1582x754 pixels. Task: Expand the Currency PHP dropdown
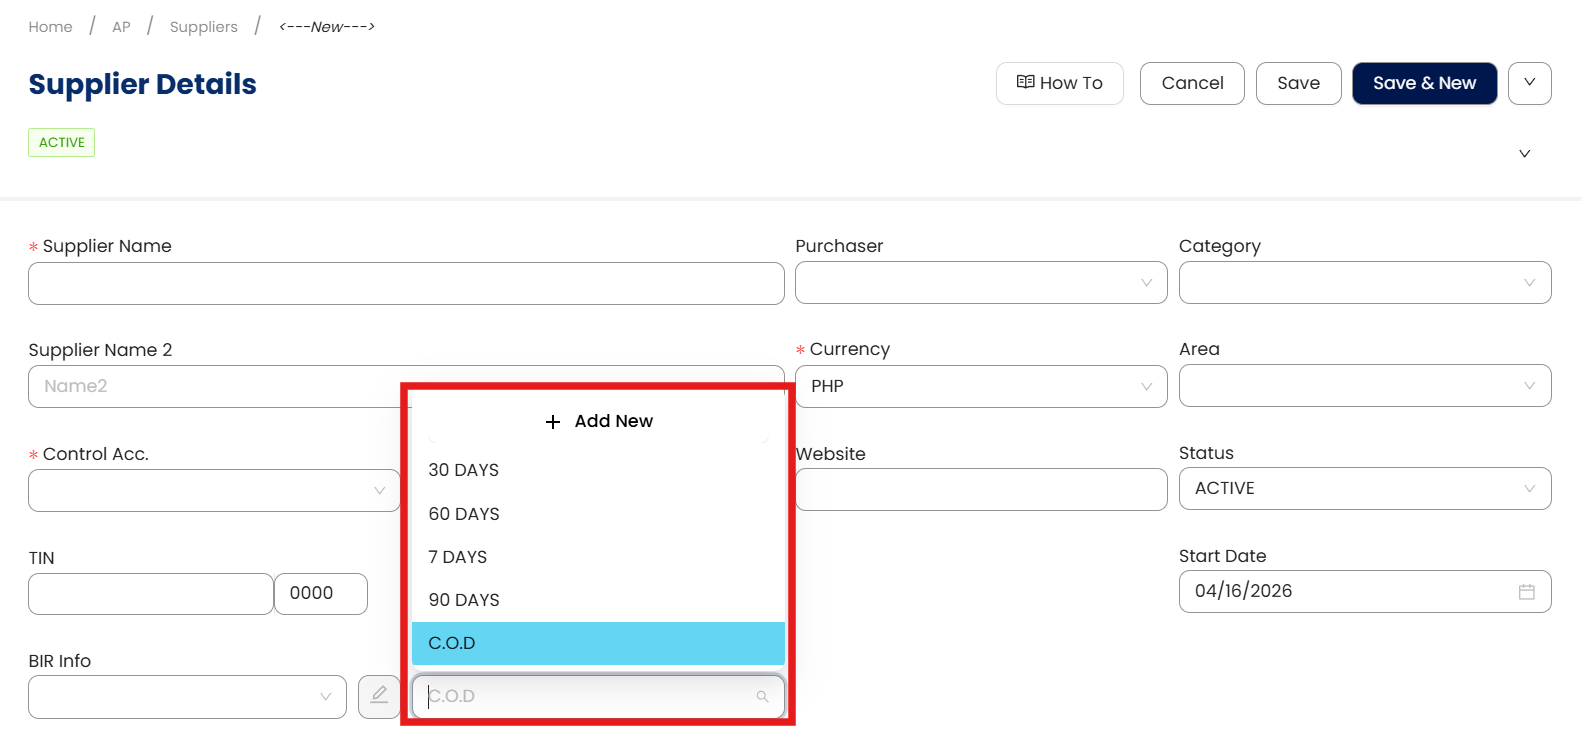tap(980, 386)
